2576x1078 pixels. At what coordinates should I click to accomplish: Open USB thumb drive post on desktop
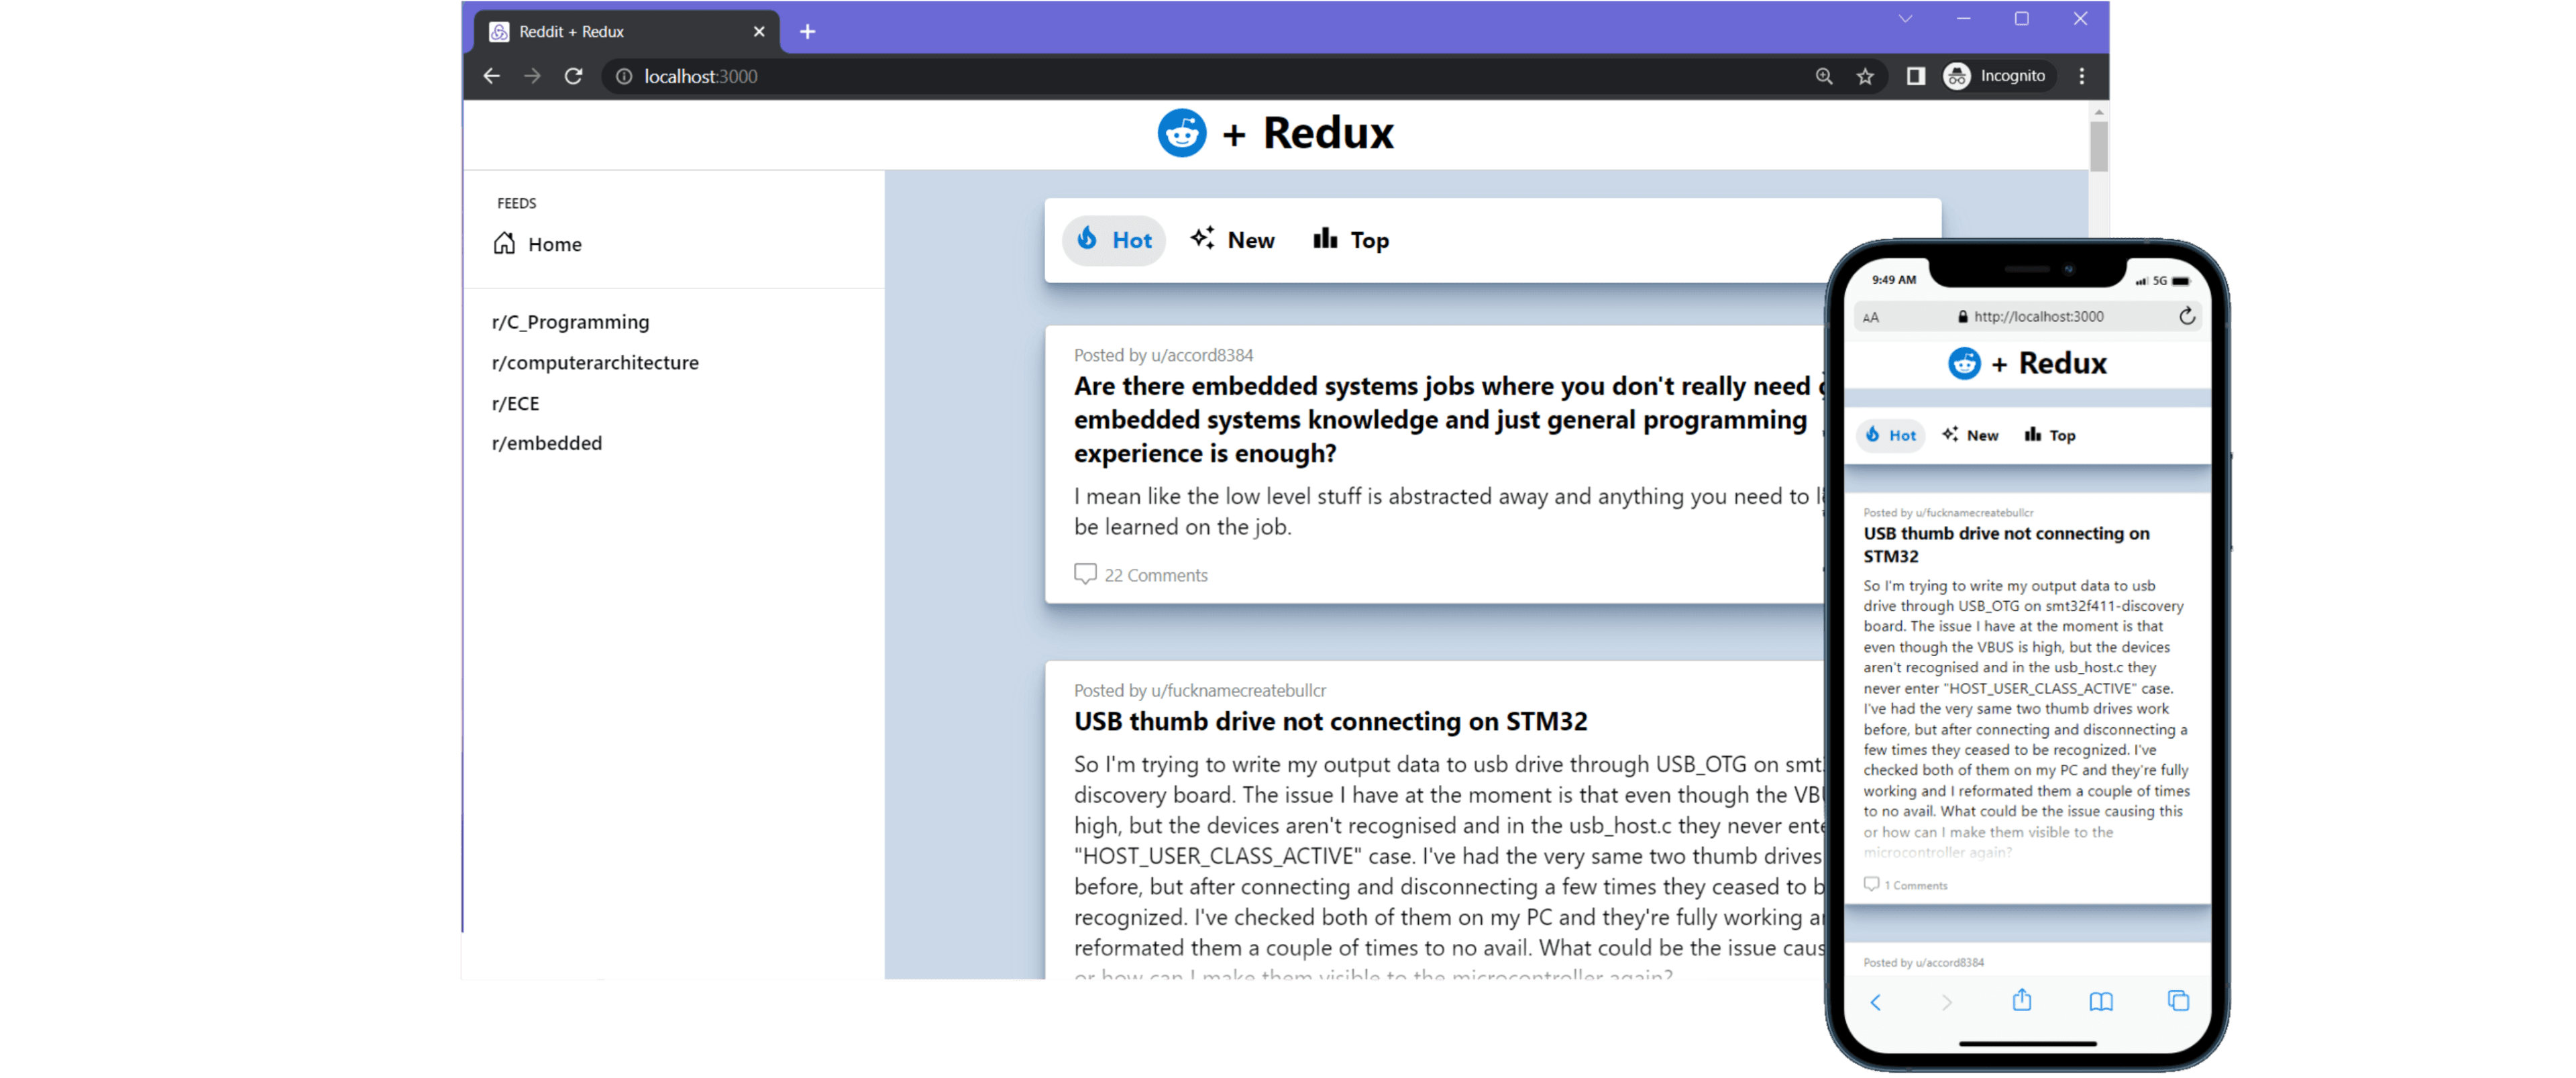tap(1330, 721)
